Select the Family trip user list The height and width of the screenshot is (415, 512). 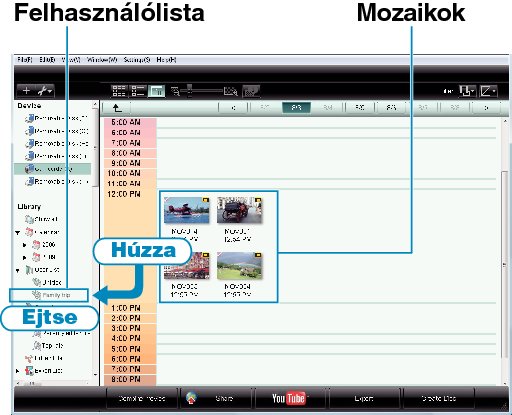coord(49,295)
